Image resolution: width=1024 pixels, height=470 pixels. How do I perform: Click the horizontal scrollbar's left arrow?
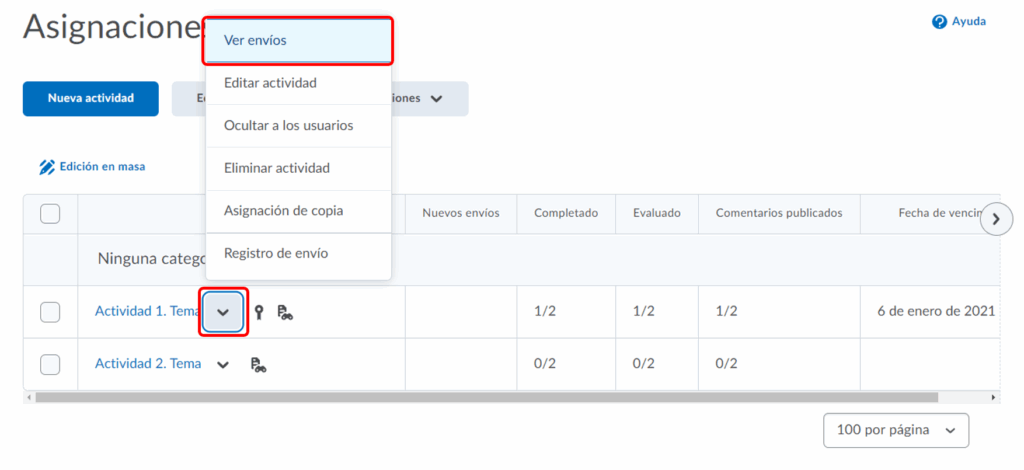(x=27, y=397)
